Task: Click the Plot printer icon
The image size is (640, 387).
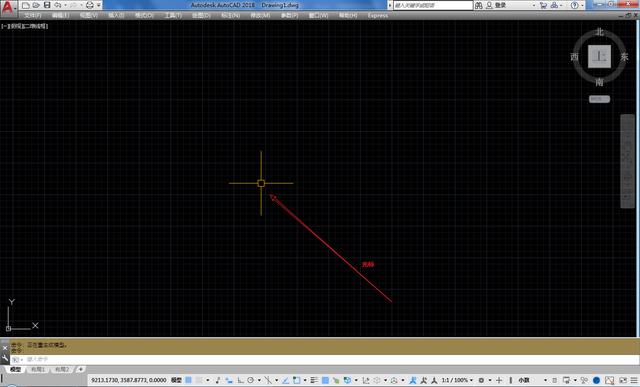Action: (90, 5)
